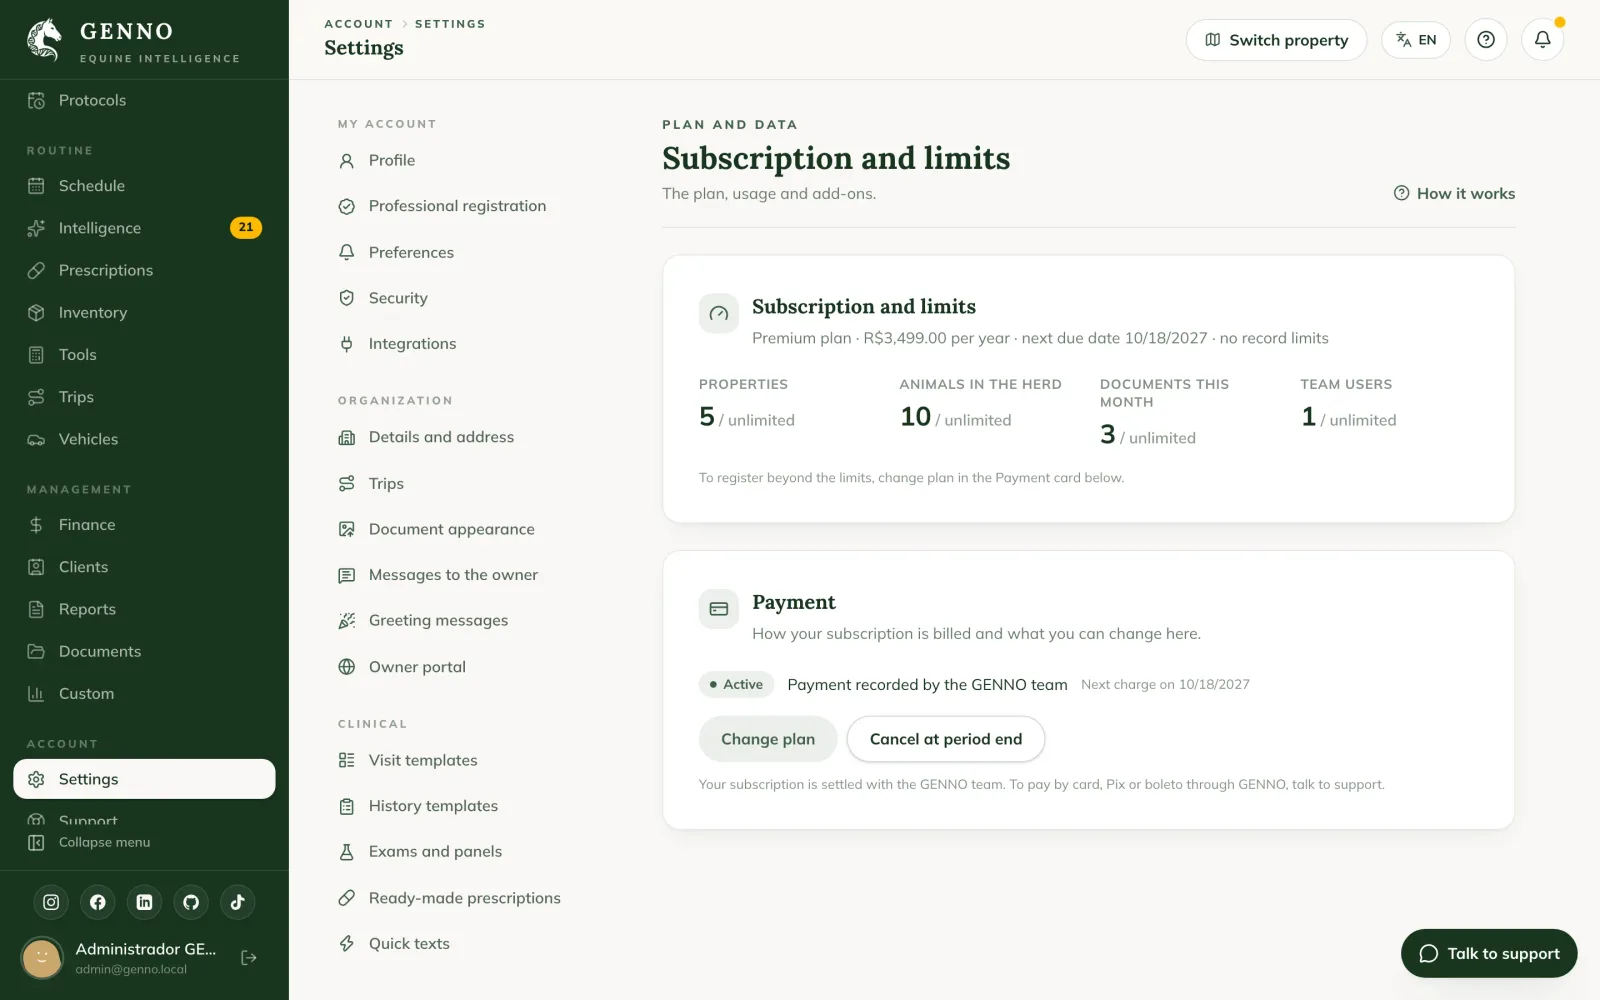This screenshot has width=1600, height=1000.
Task: Click the '1 / unlimited' team users value
Action: (1349, 417)
